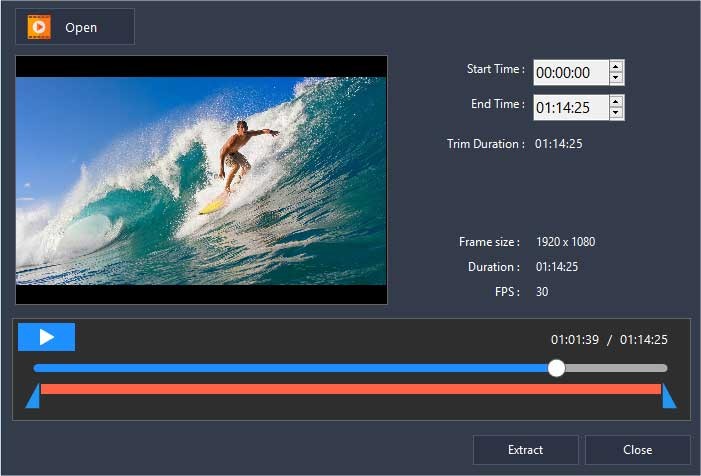Open a video file with Open button
This screenshot has width=701, height=476.
pyautogui.click(x=75, y=27)
